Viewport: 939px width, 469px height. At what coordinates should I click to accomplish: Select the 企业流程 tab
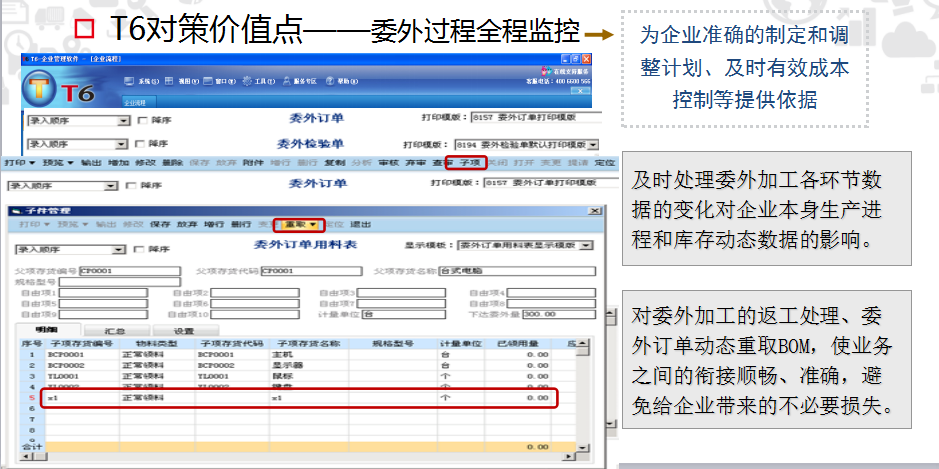pyautogui.click(x=135, y=102)
